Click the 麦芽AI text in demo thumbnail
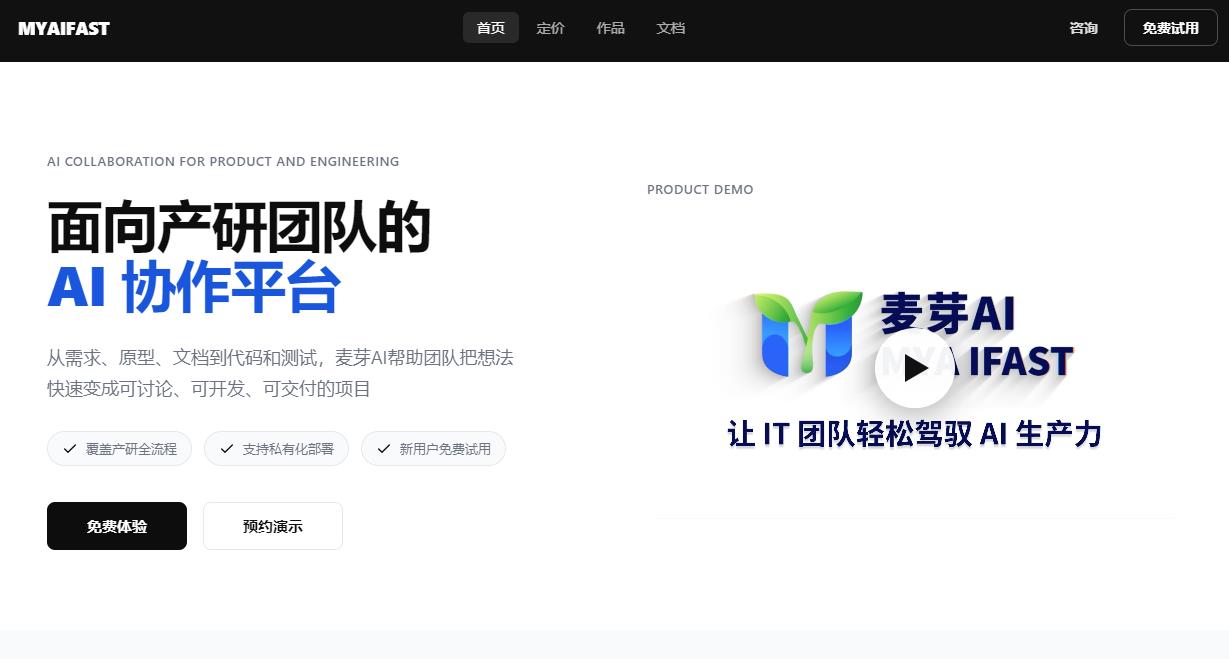Viewport: 1229px width, 659px height. click(948, 313)
